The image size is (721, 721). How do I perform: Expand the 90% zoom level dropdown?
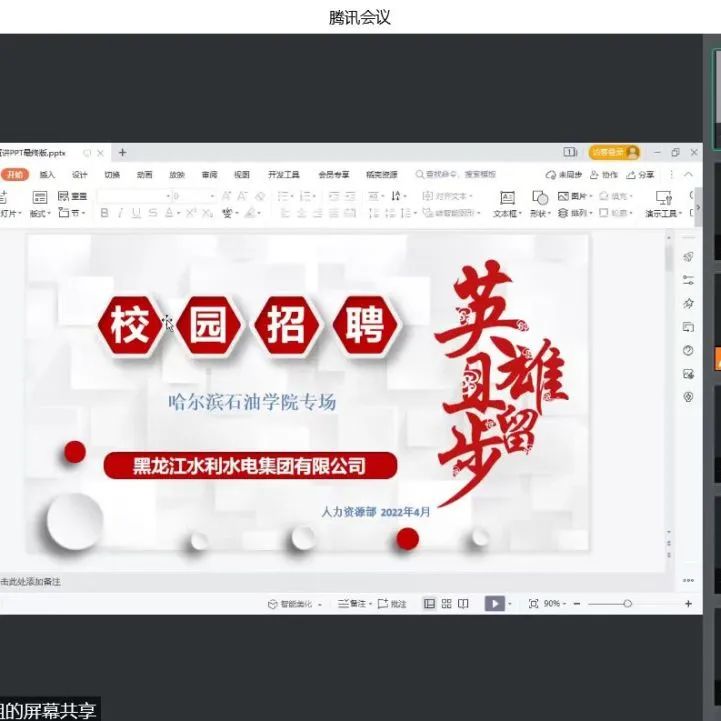coord(555,604)
